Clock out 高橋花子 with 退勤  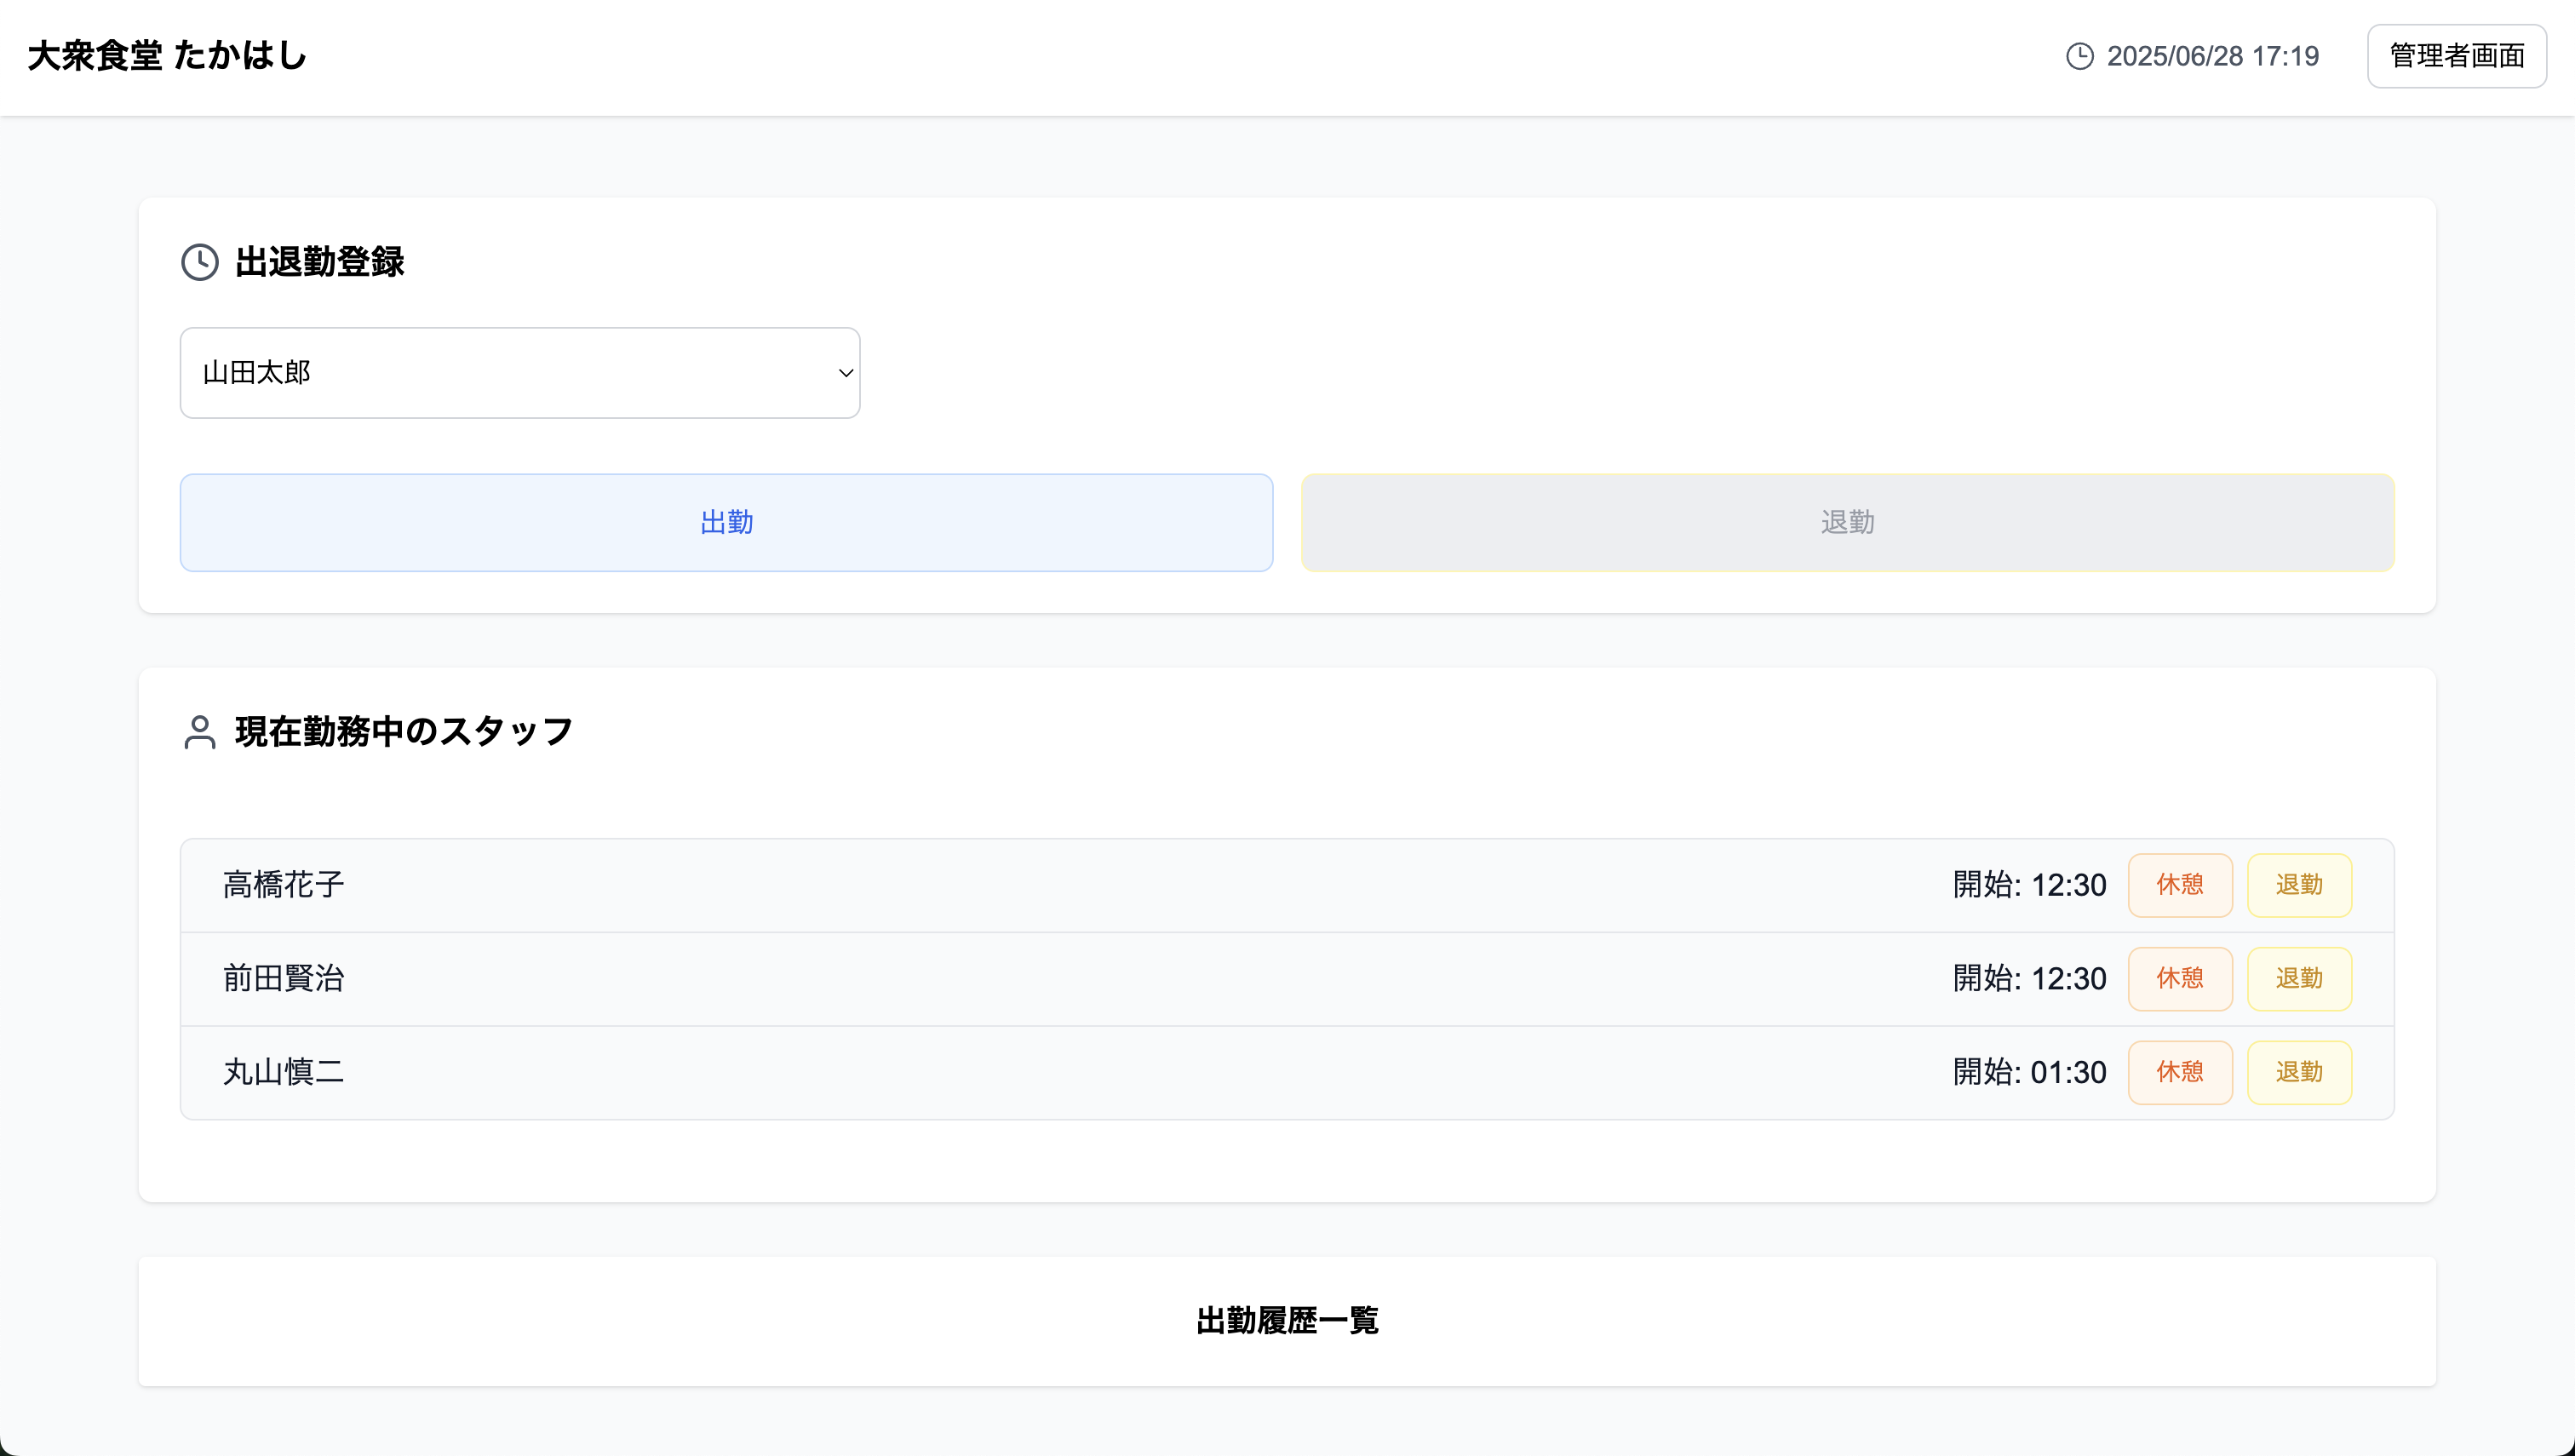(x=2298, y=885)
